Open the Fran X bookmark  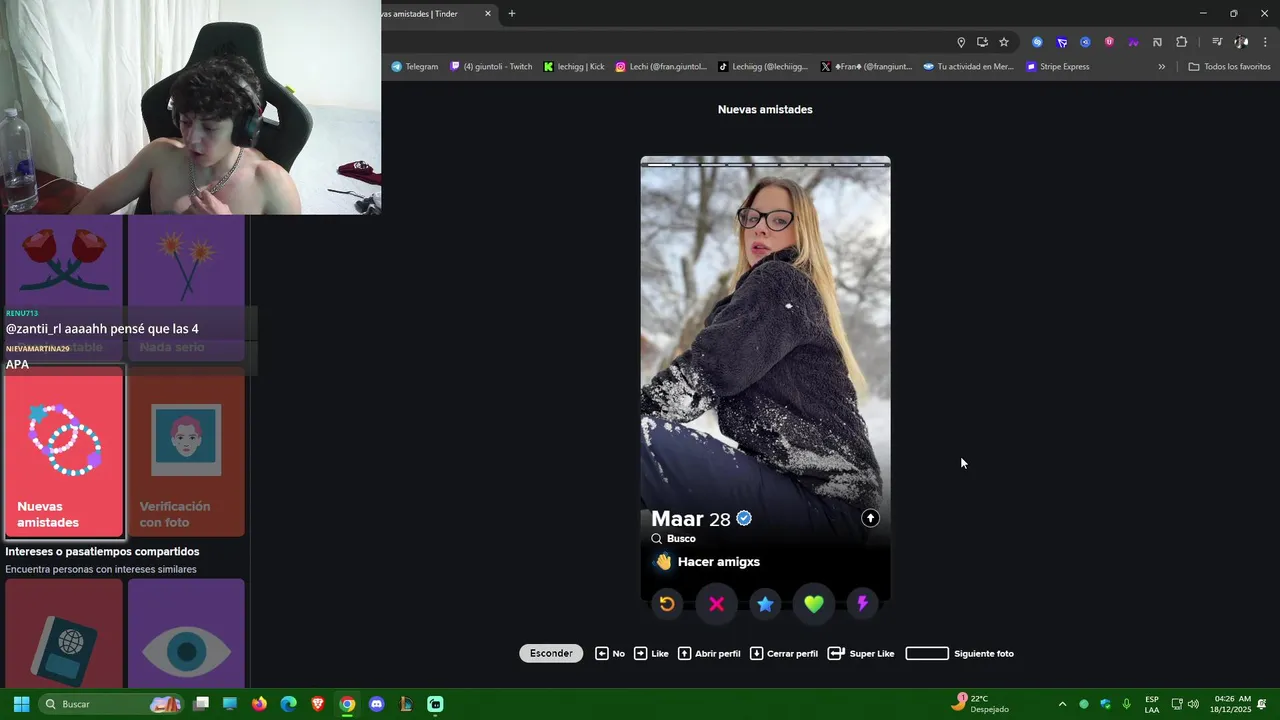point(866,67)
